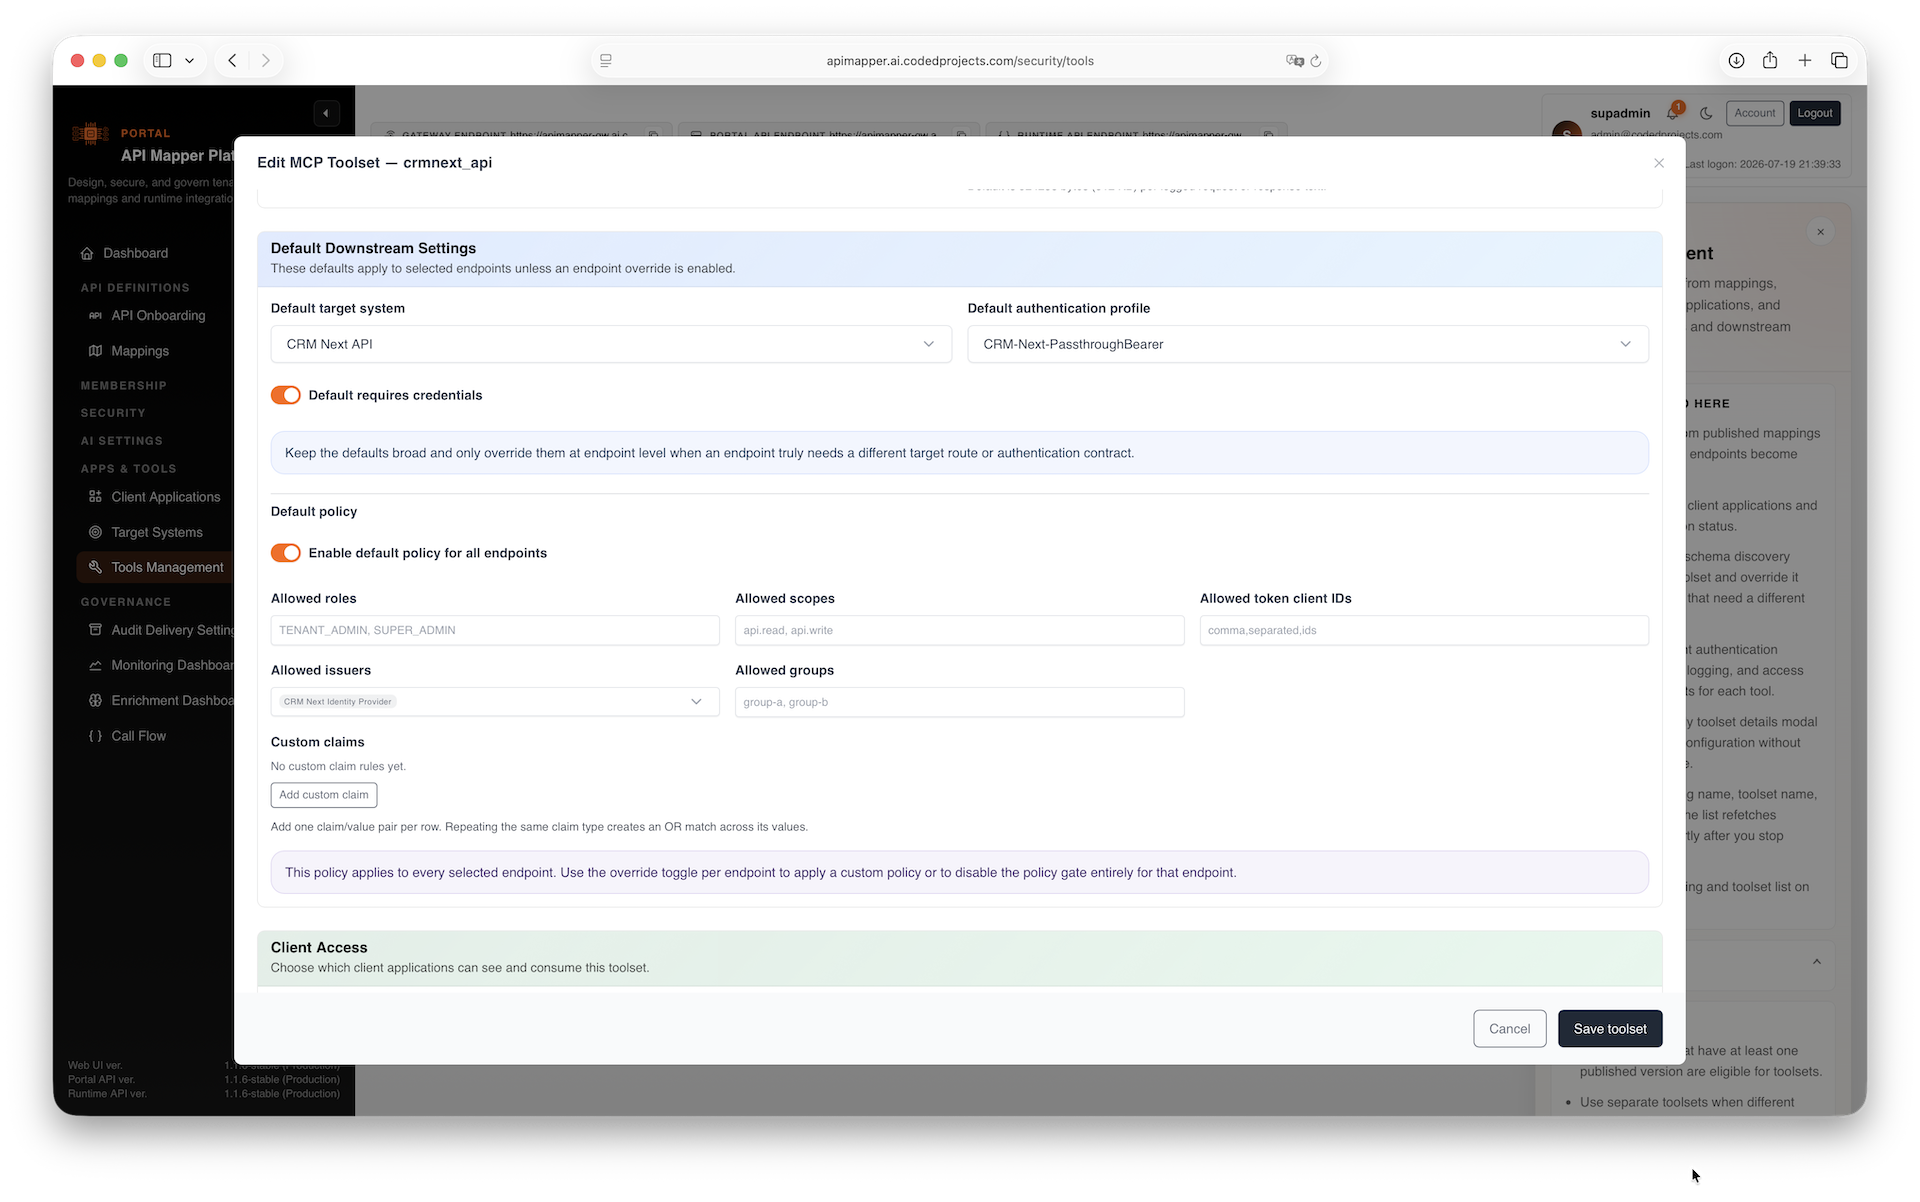
Task: Dismiss the help panel with its X button
Action: coord(1821,232)
